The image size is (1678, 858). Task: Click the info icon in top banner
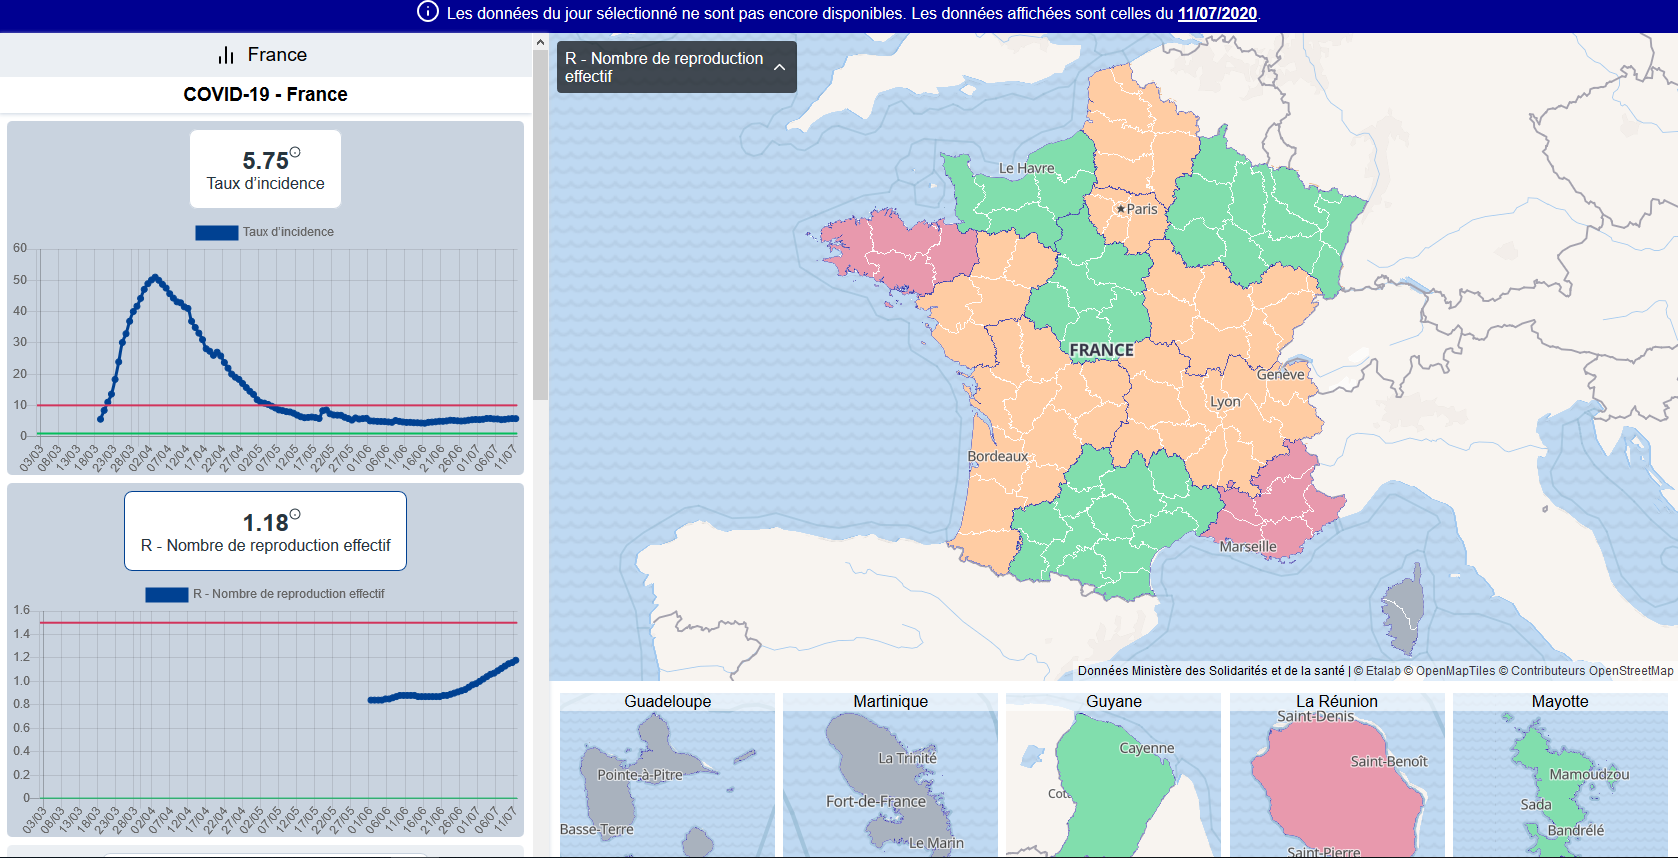tap(427, 12)
